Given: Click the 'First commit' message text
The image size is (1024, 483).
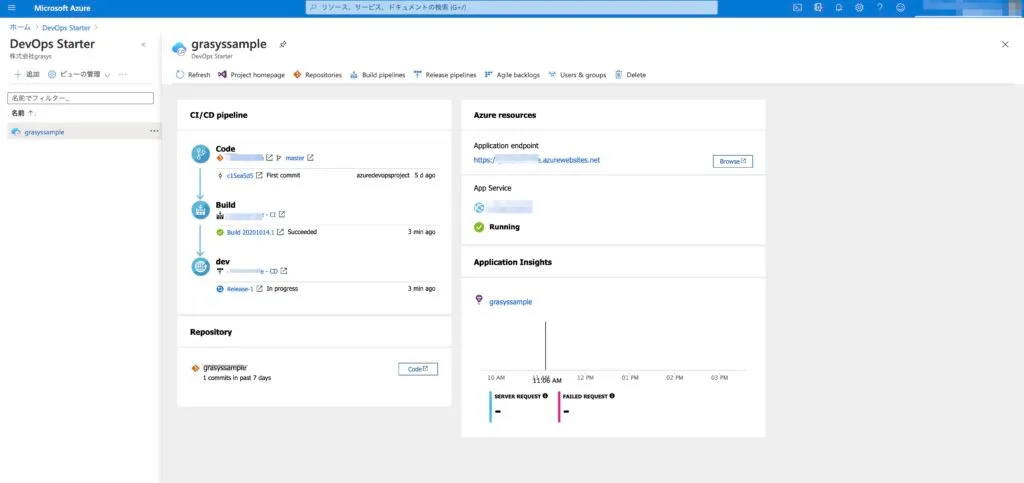Looking at the screenshot, I should tap(283, 176).
